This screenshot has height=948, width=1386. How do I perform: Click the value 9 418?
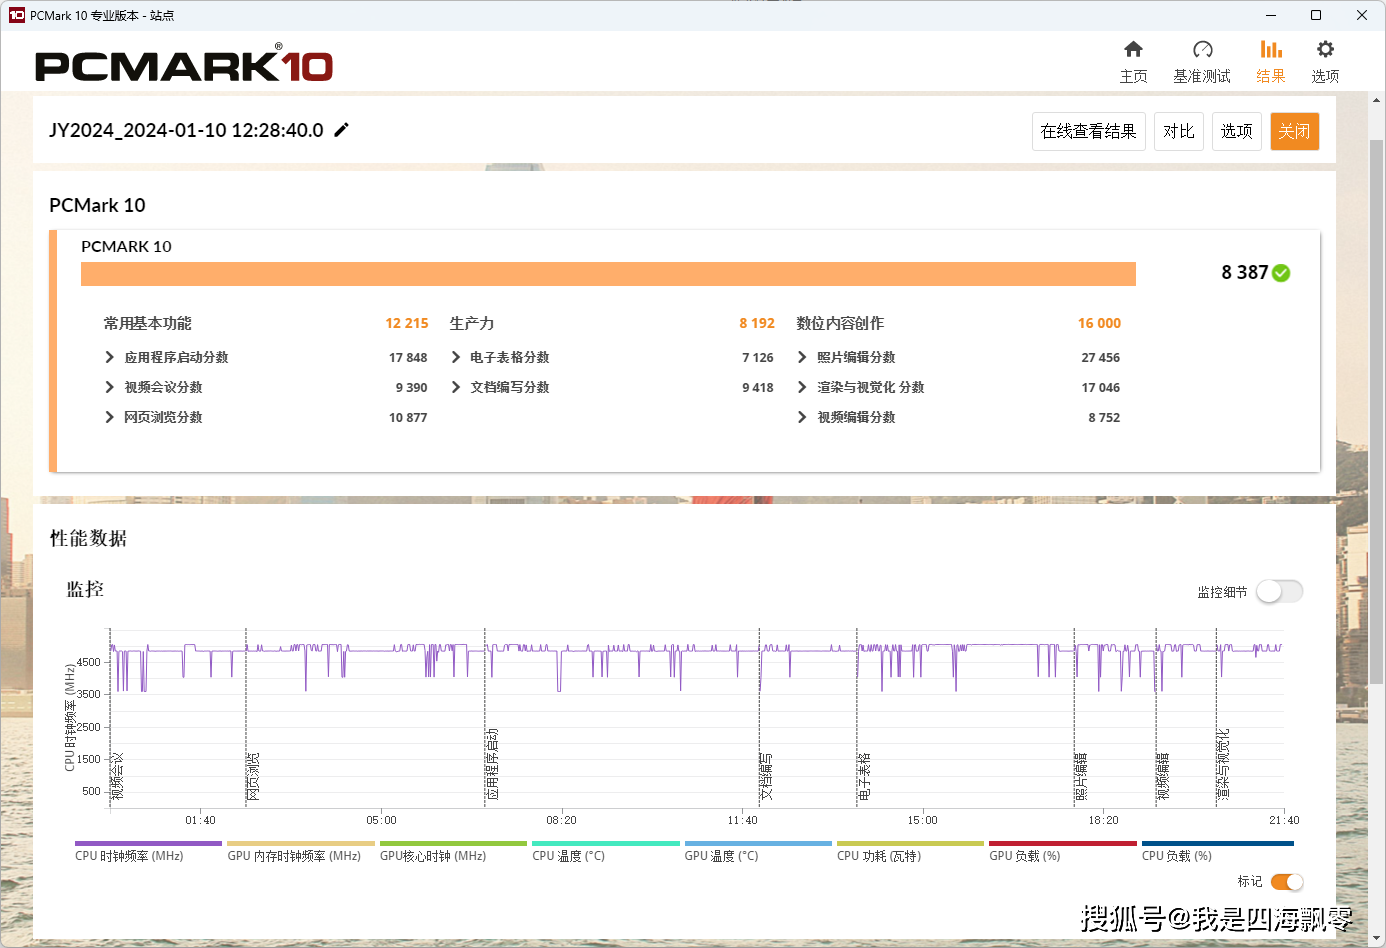coord(758,387)
